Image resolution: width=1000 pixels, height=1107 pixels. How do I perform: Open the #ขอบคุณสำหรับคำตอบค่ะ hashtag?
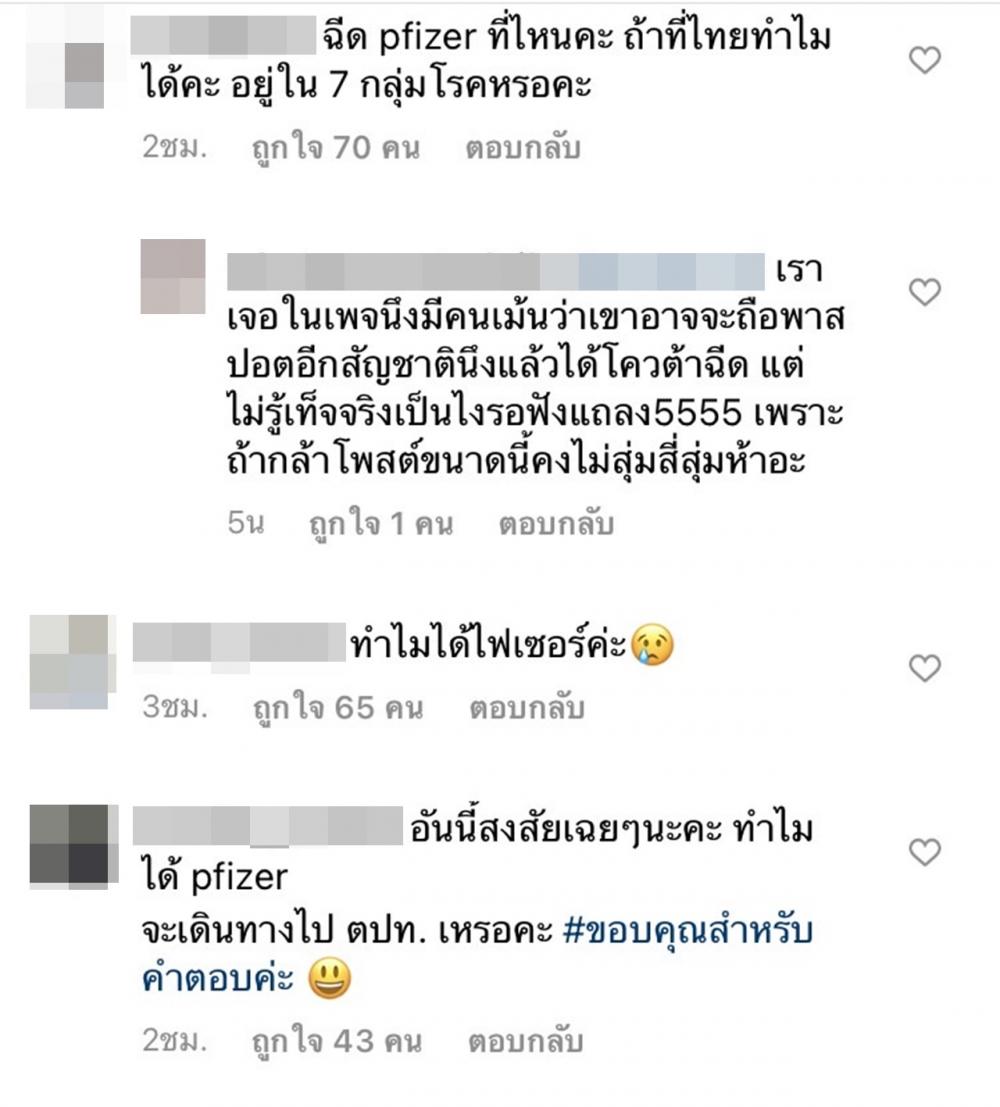click(477, 955)
